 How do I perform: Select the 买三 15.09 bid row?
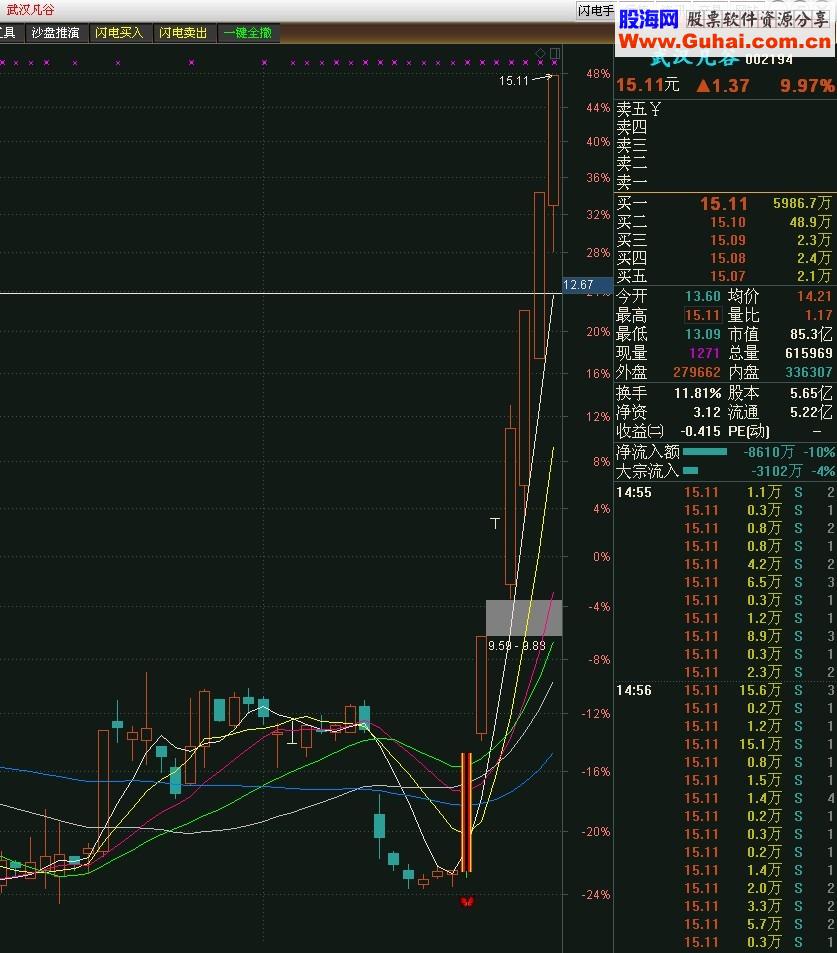tap(725, 240)
